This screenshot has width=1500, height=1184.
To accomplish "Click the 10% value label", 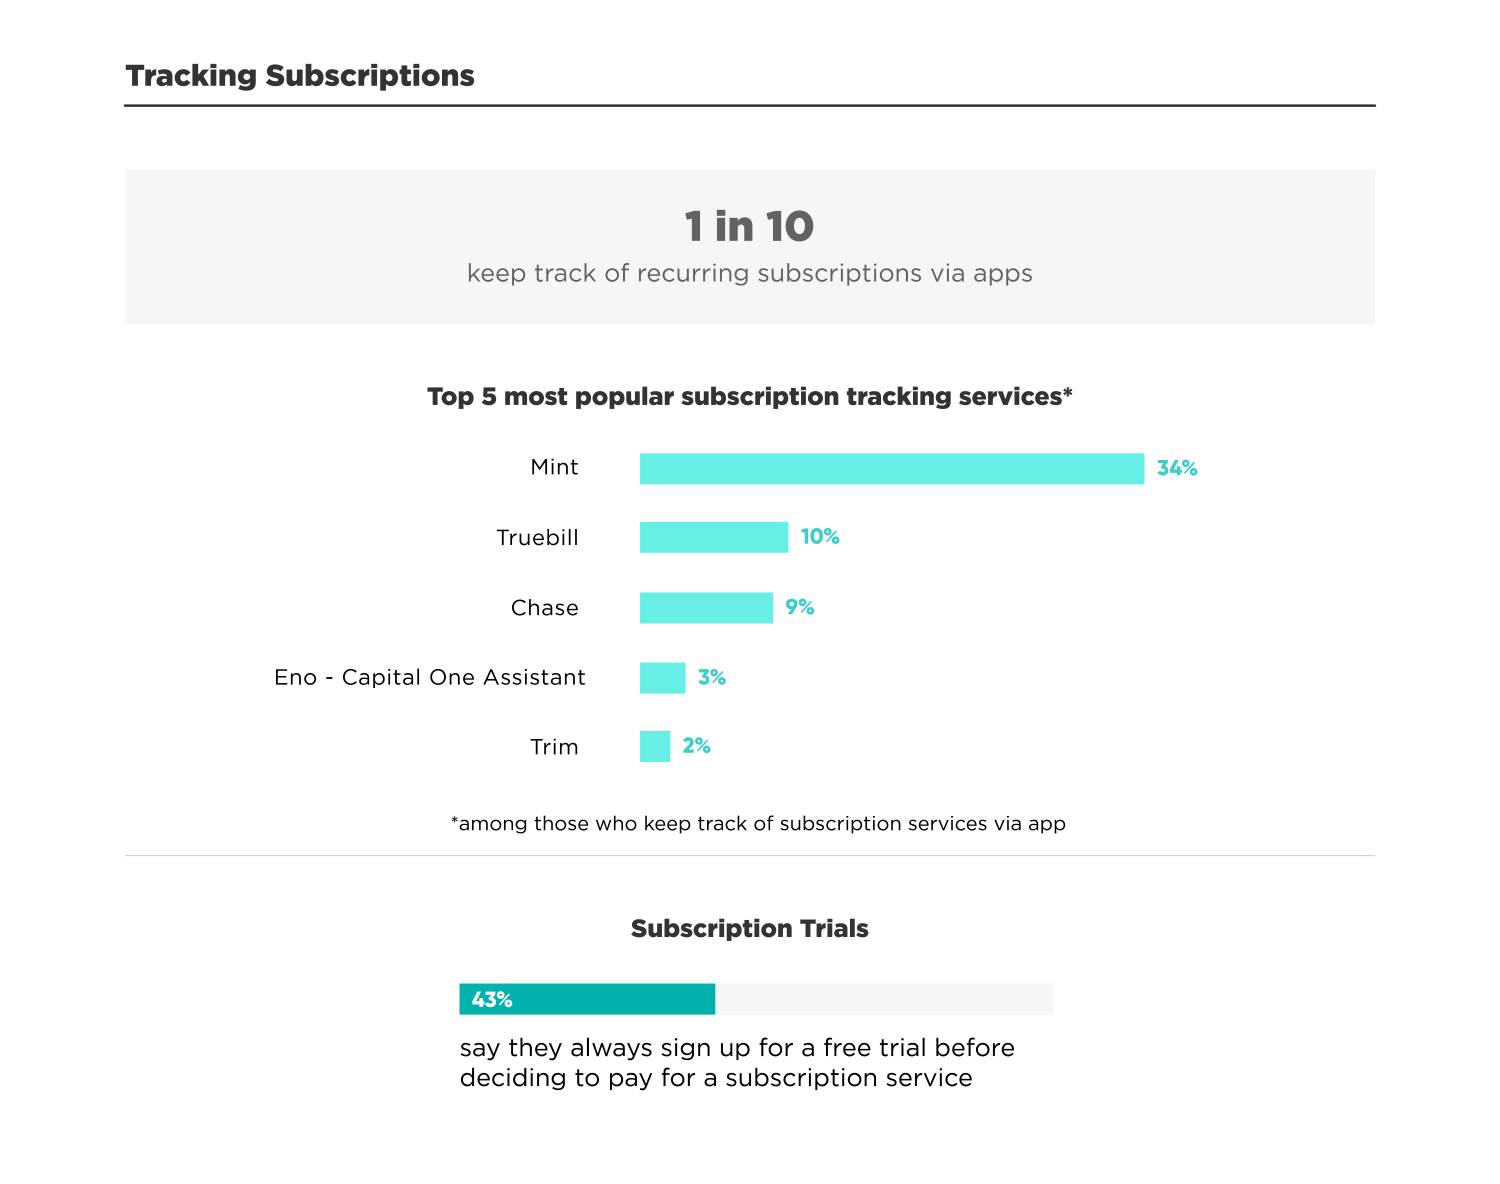I will [x=820, y=537].
